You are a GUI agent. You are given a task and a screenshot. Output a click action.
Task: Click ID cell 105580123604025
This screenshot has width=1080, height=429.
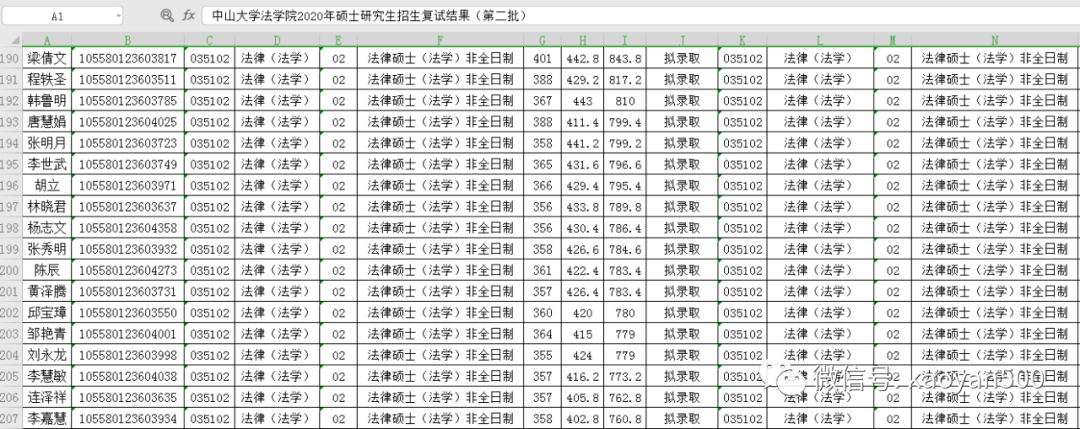128,123
